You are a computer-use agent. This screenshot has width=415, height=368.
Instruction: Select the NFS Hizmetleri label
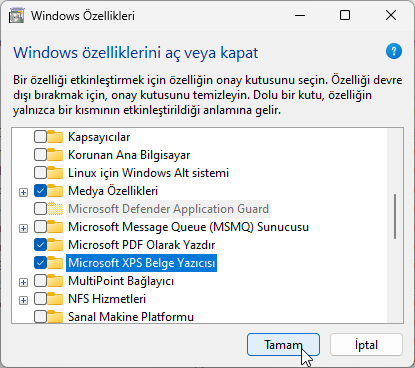point(107,299)
